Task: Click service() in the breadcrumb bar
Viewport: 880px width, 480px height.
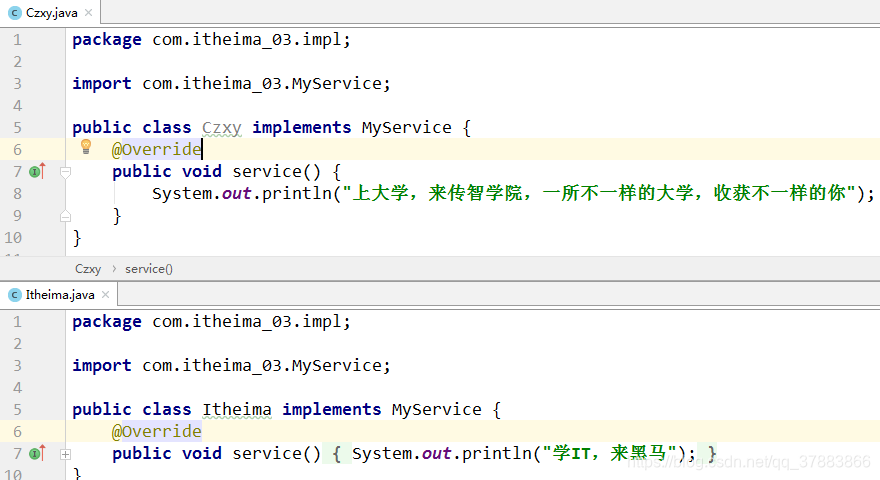Action: (149, 269)
